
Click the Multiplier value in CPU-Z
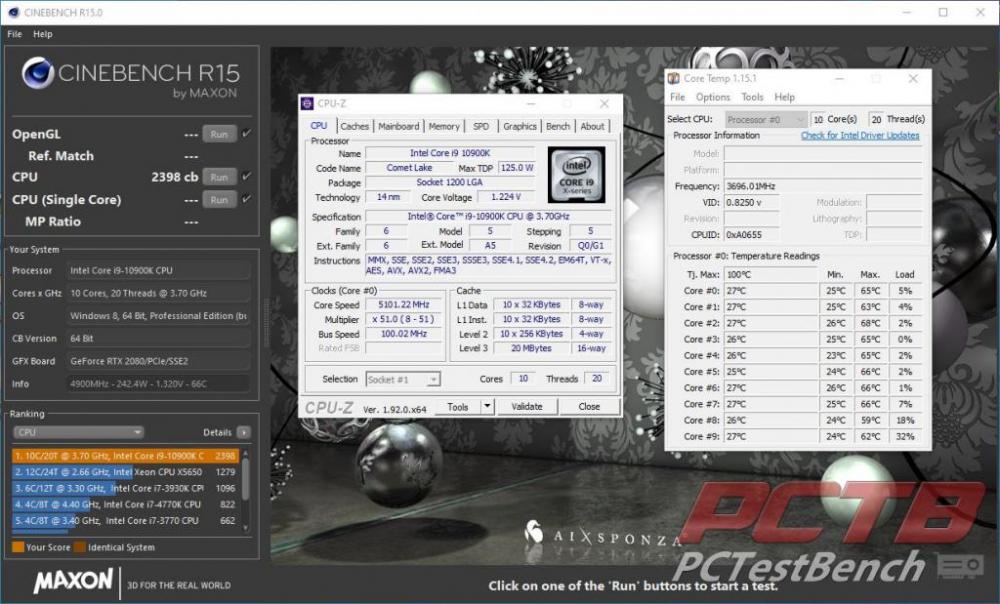pos(403,319)
